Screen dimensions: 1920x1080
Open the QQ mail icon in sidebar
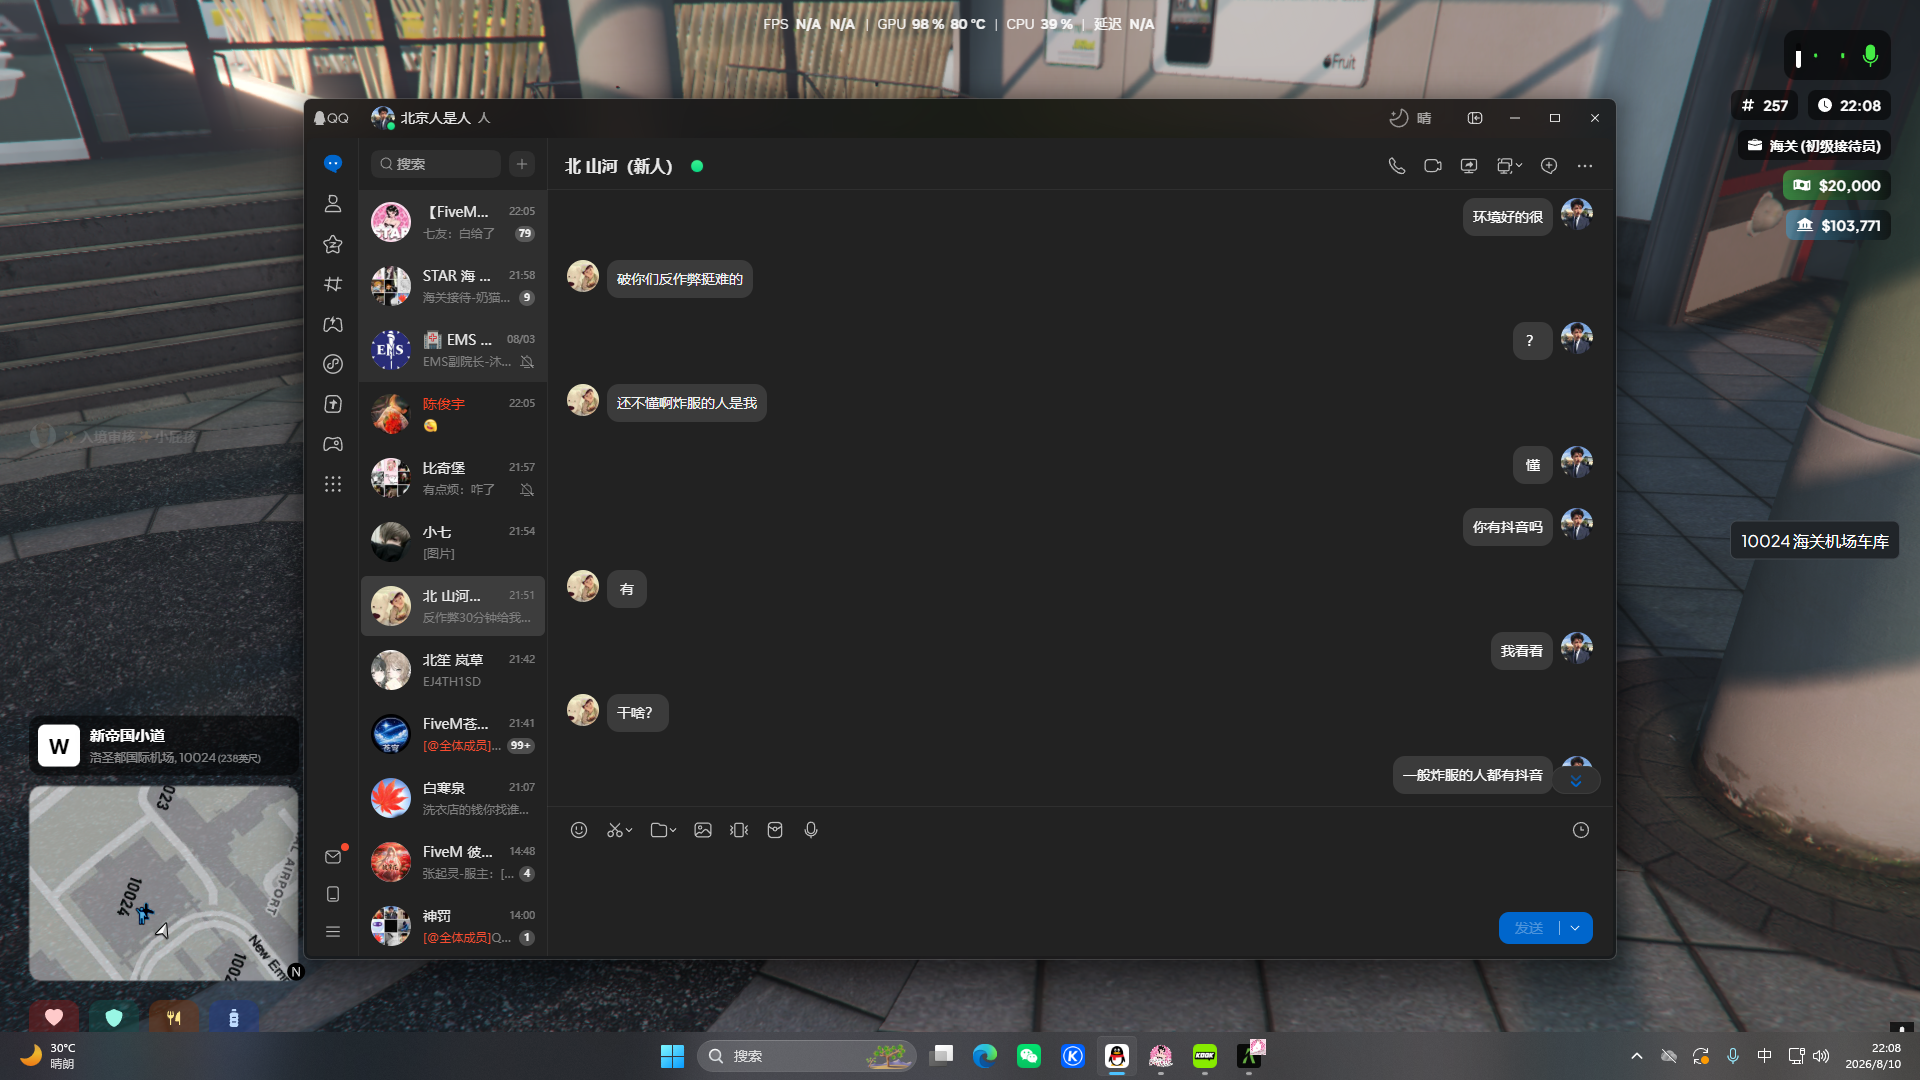tap(333, 857)
